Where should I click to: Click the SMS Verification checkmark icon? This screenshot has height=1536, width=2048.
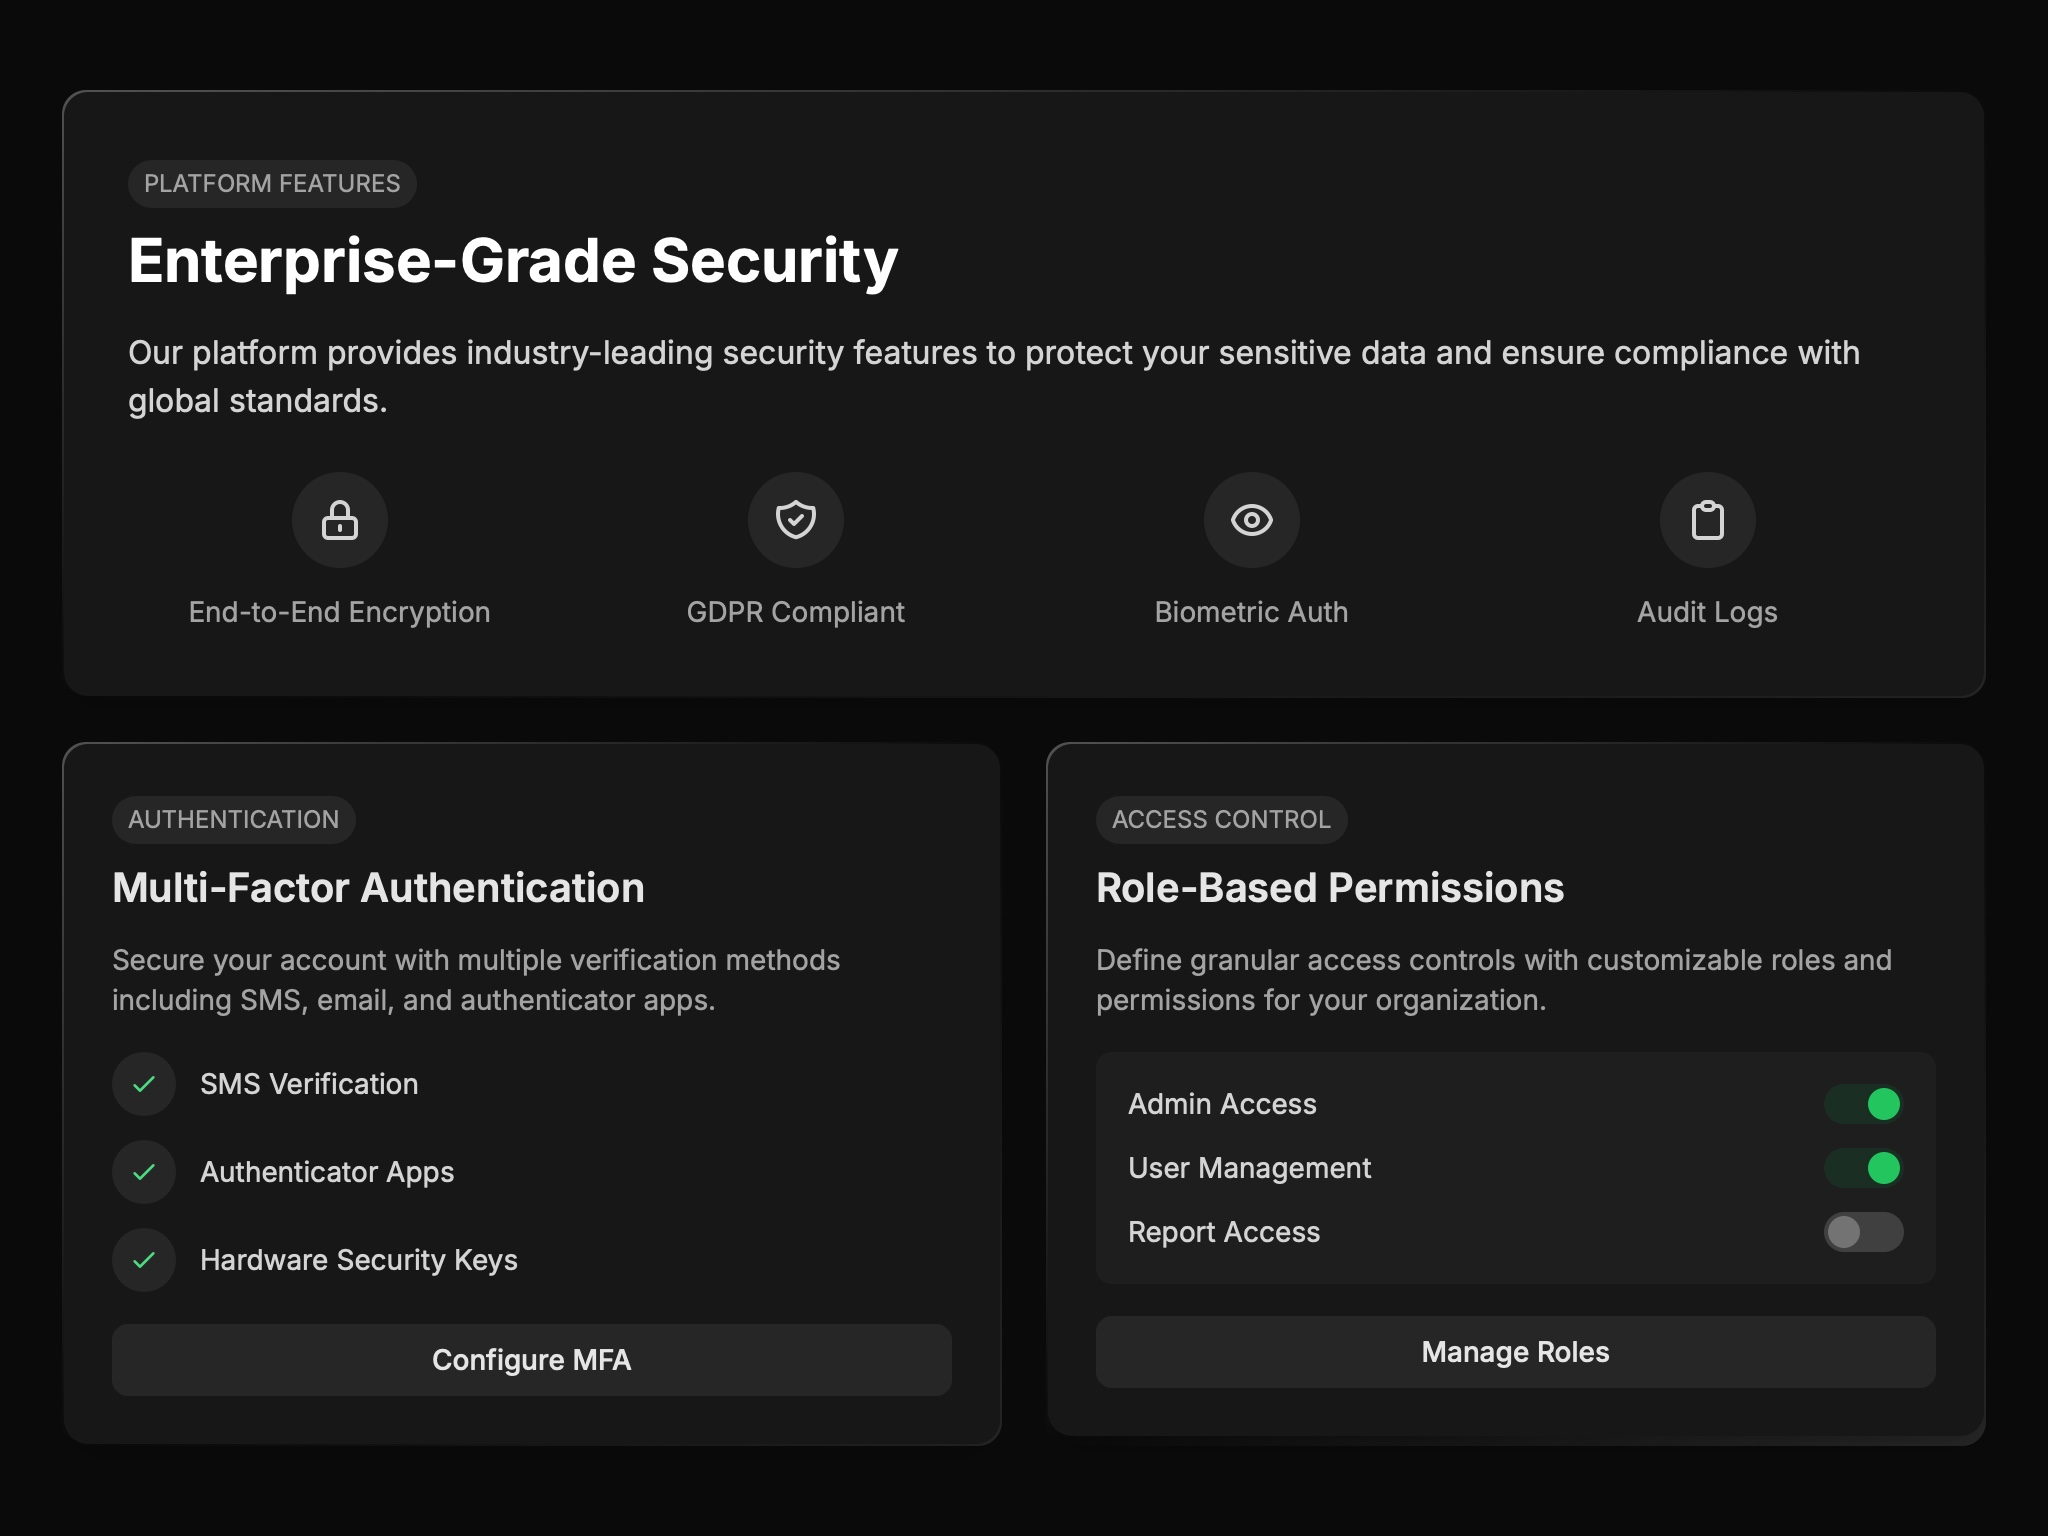point(144,1083)
